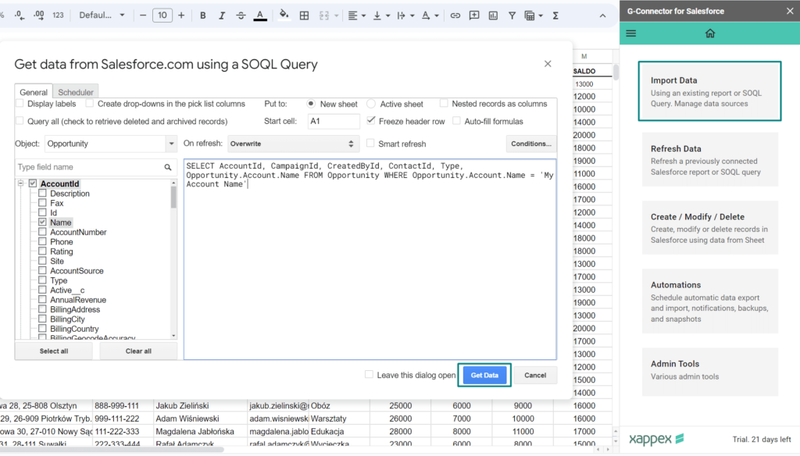Open the Conditions... button
800x456 pixels.
coord(531,144)
